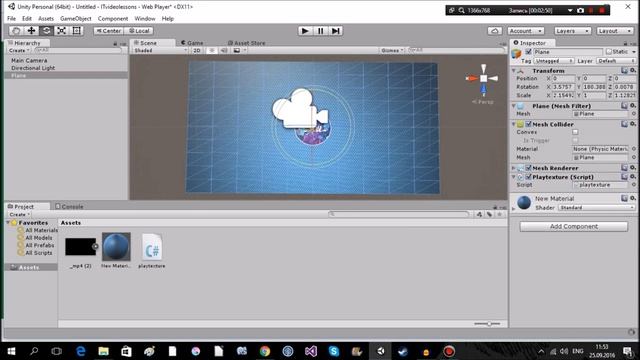Open the Hierarchy Create dropdown
This screenshot has width=640, height=360.
[19, 50]
